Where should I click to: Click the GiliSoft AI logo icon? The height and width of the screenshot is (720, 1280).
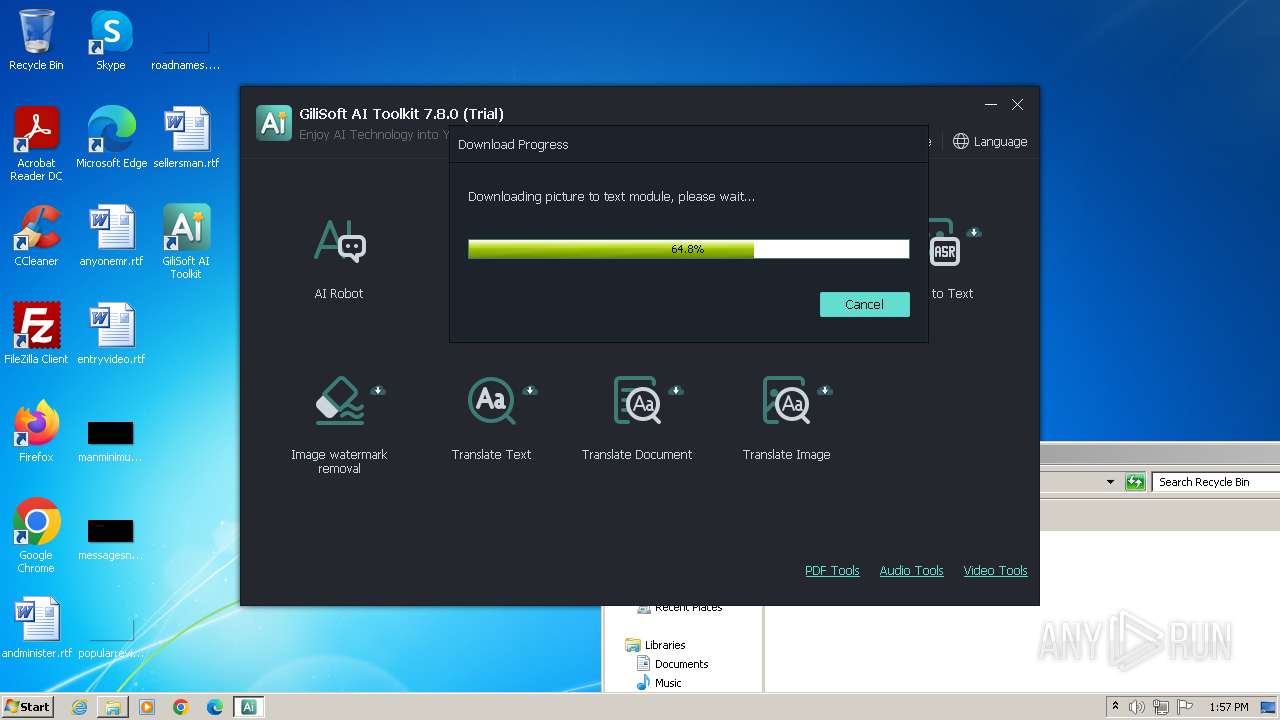[273, 122]
